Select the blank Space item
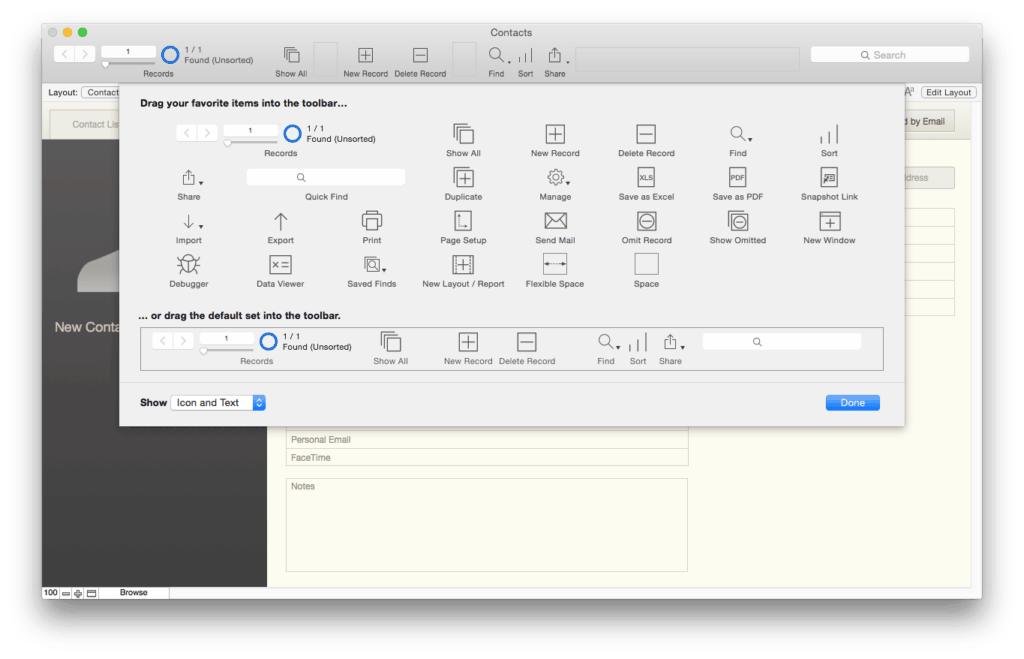The width and height of the screenshot is (1024, 659). pos(646,265)
